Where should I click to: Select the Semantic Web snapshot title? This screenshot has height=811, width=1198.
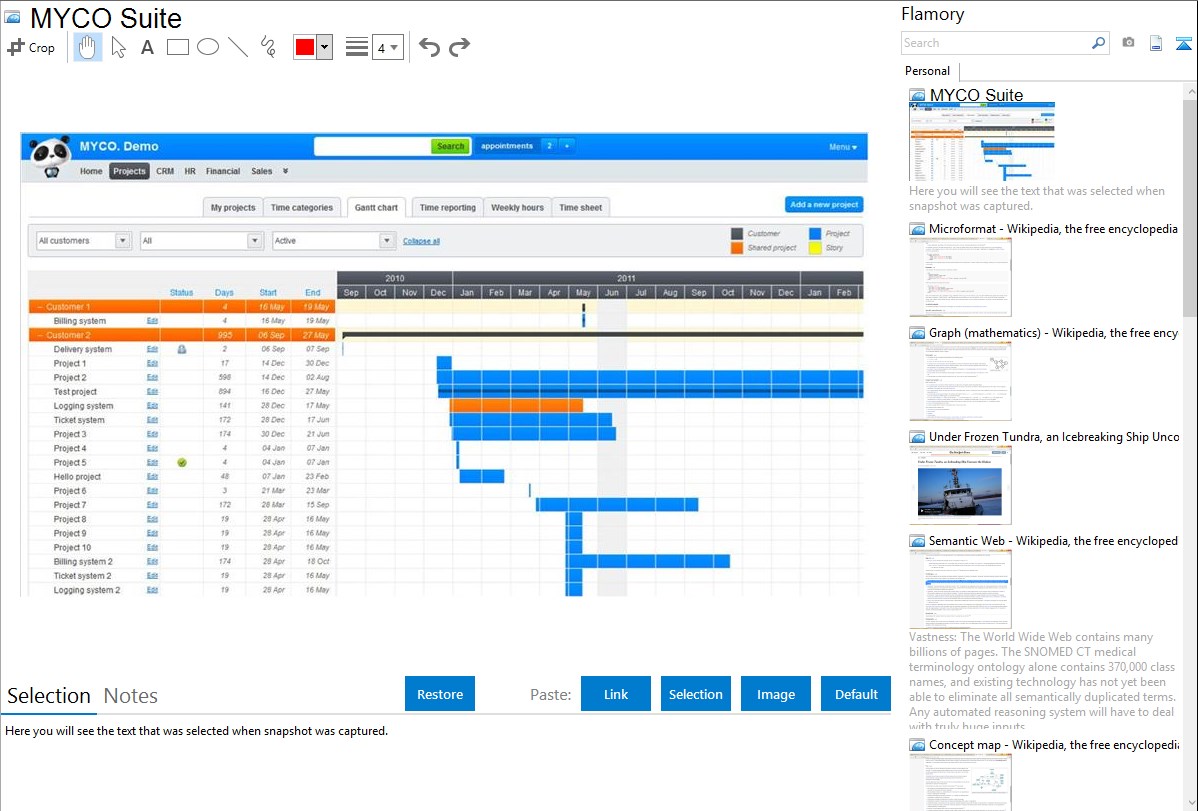coord(1053,540)
